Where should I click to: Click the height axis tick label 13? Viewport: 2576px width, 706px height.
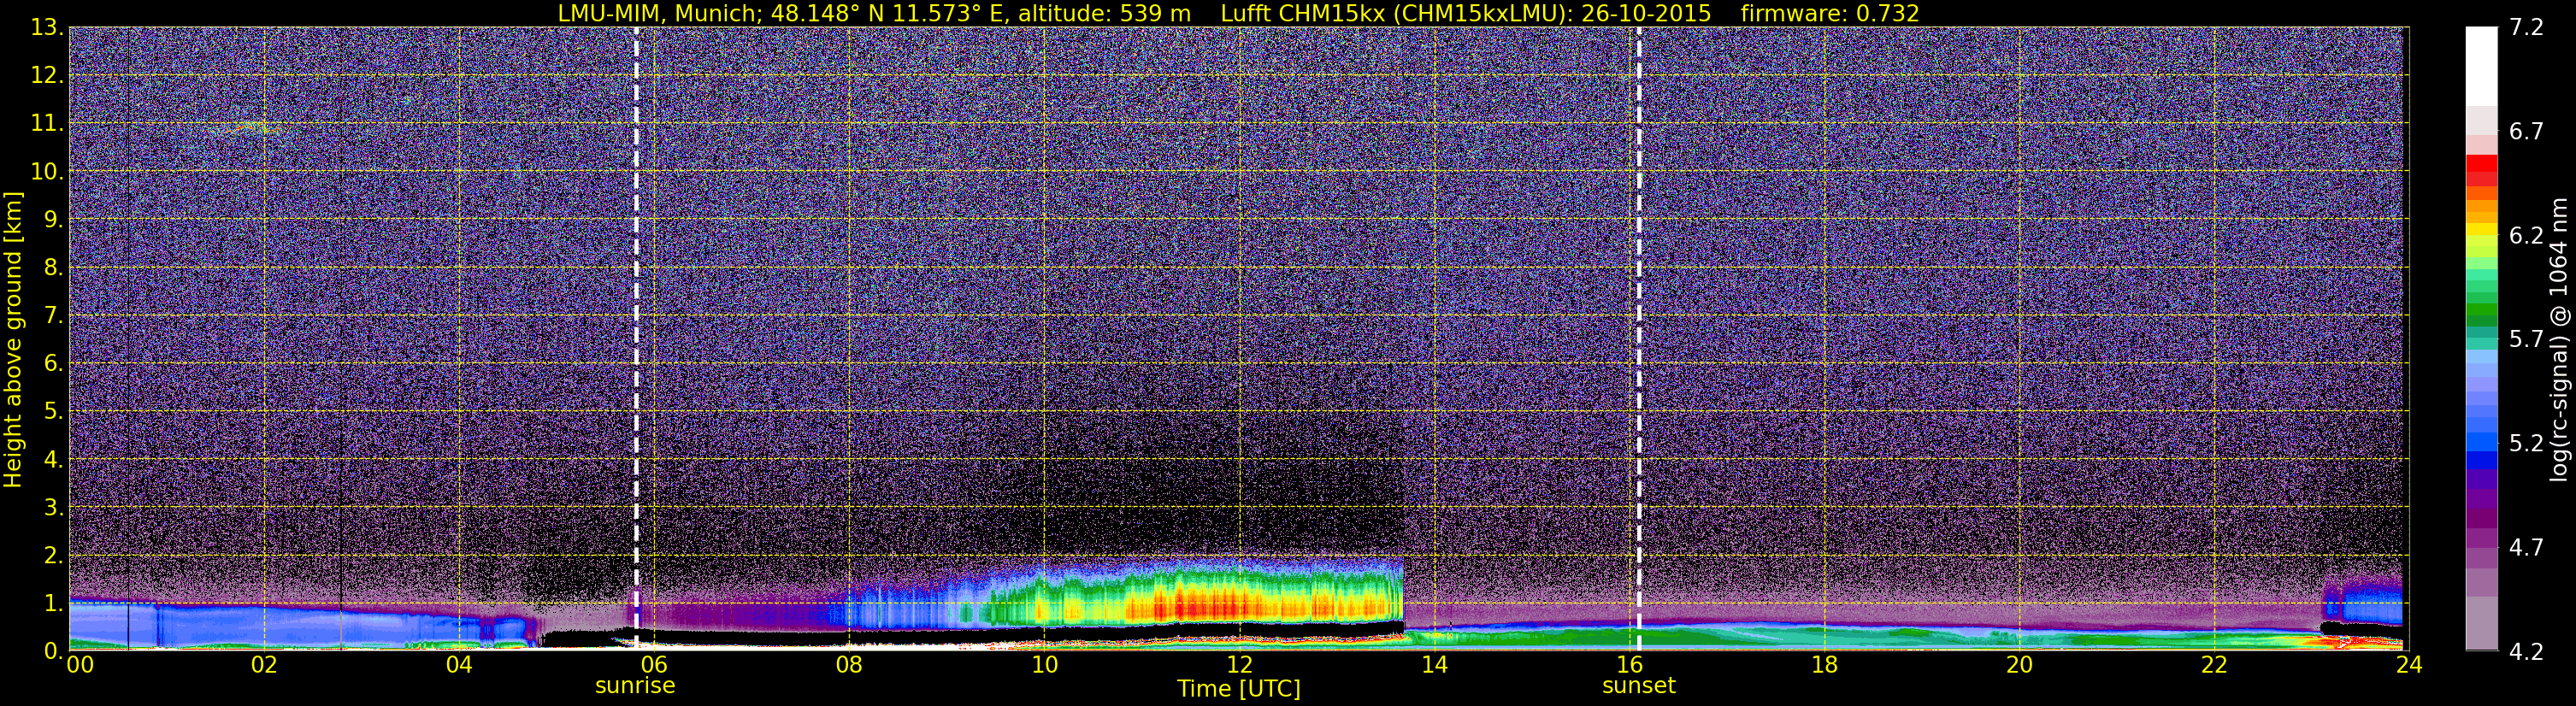(x=47, y=27)
